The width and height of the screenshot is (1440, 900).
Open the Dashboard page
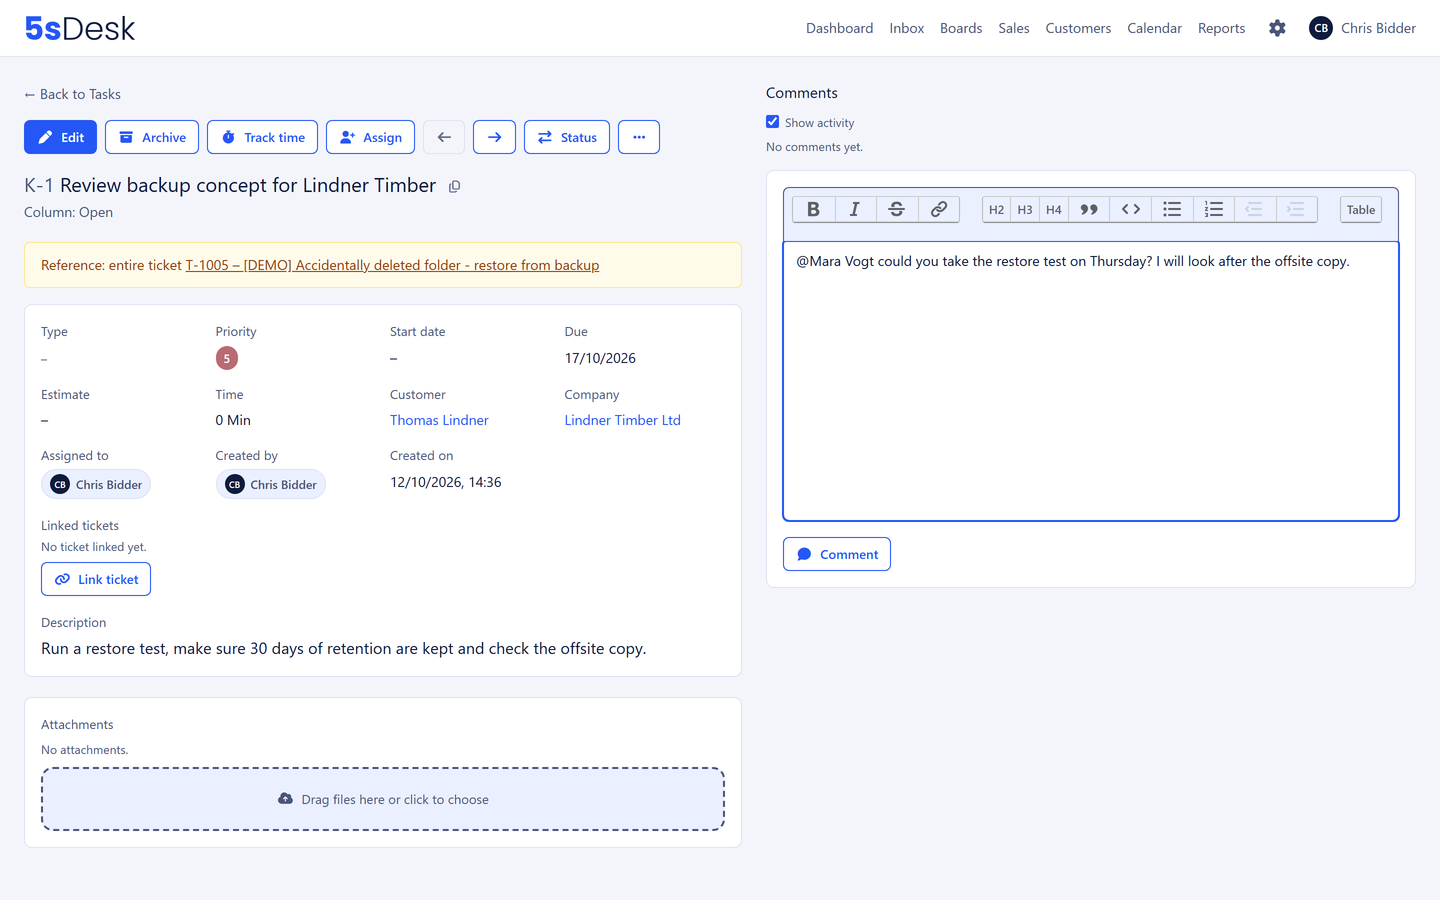click(x=839, y=28)
